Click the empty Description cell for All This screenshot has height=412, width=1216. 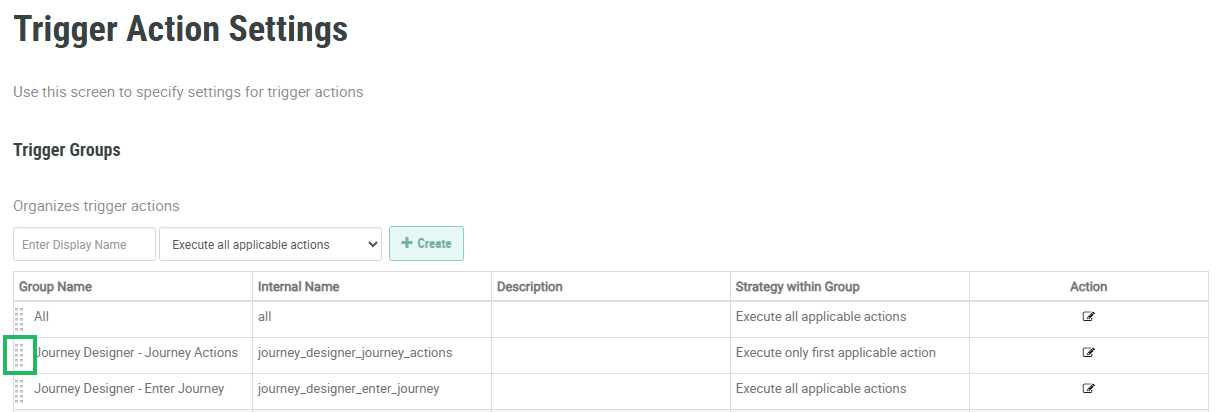click(610, 317)
